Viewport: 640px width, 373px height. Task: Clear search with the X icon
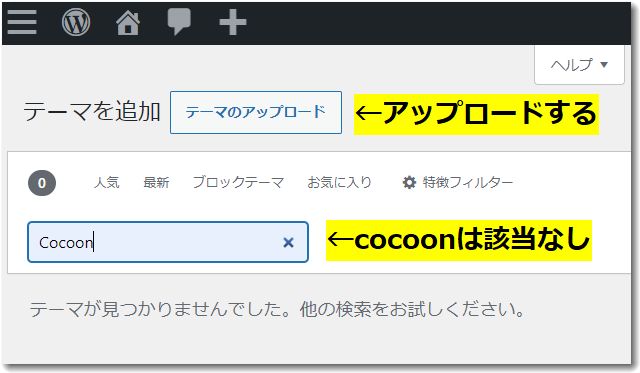click(x=288, y=242)
